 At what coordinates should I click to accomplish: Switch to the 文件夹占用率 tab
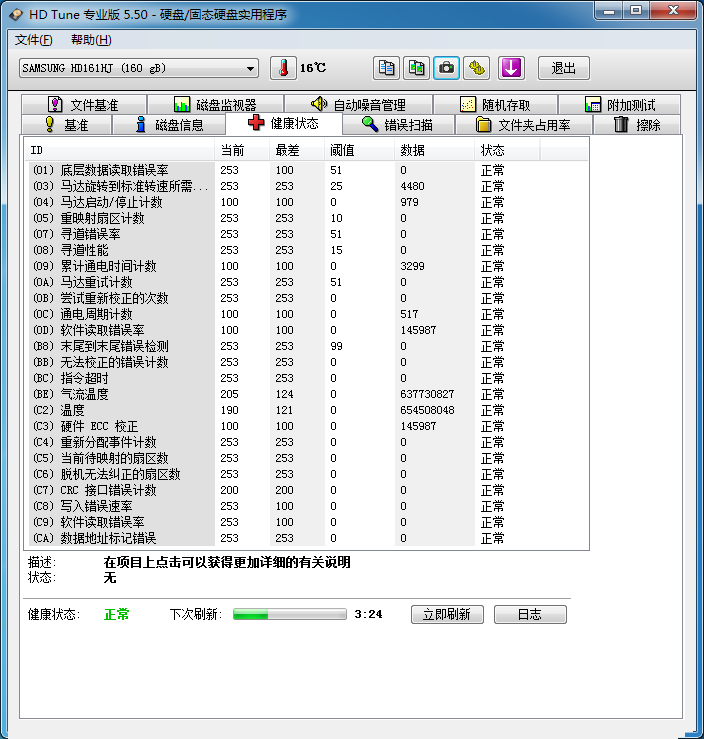[524, 124]
